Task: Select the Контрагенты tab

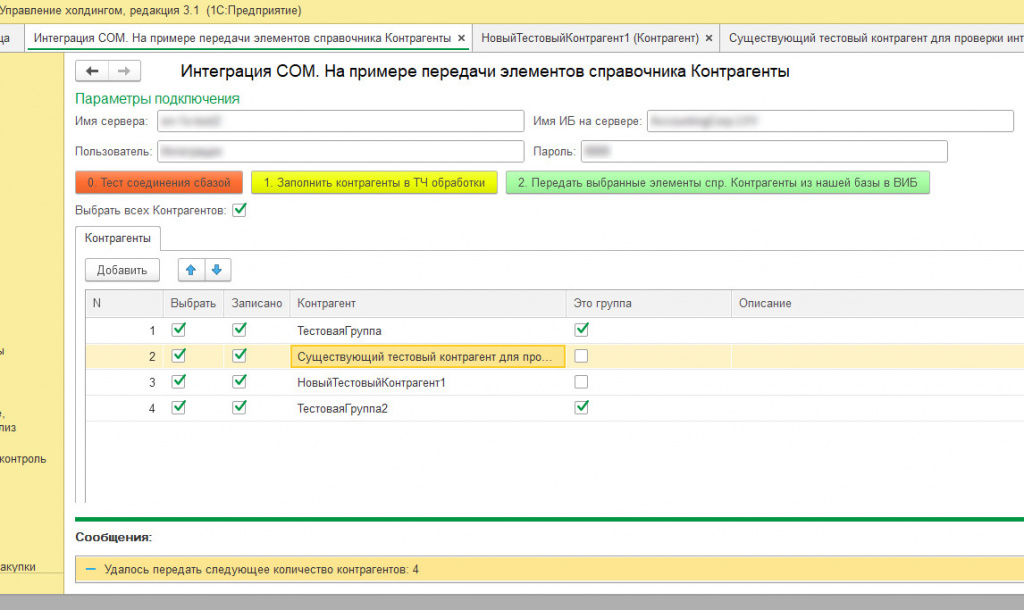Action: click(118, 238)
